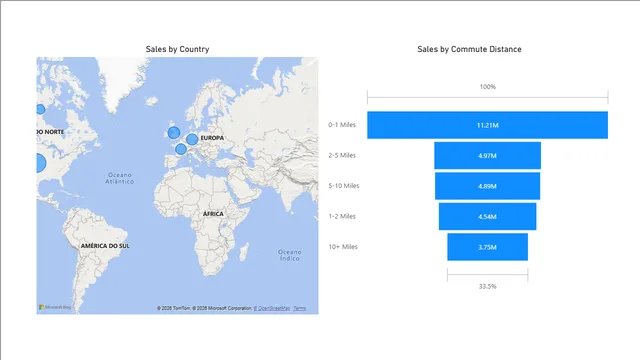Click the 10+ Miles funnel bar showing 3.75M
Screen dimensions: 640x360
click(487, 247)
